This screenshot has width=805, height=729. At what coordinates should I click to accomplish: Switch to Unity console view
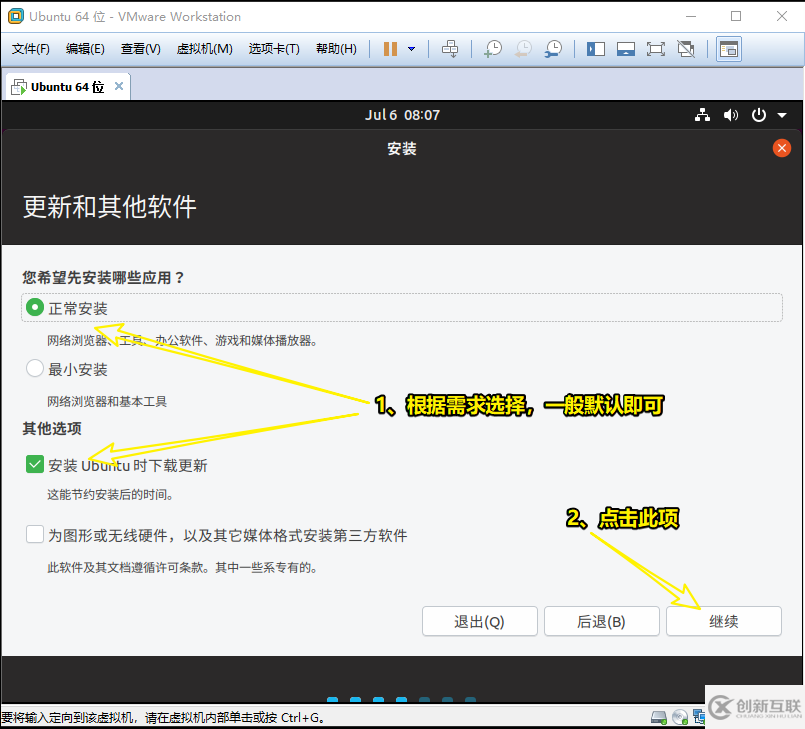pyautogui.click(x=729, y=49)
